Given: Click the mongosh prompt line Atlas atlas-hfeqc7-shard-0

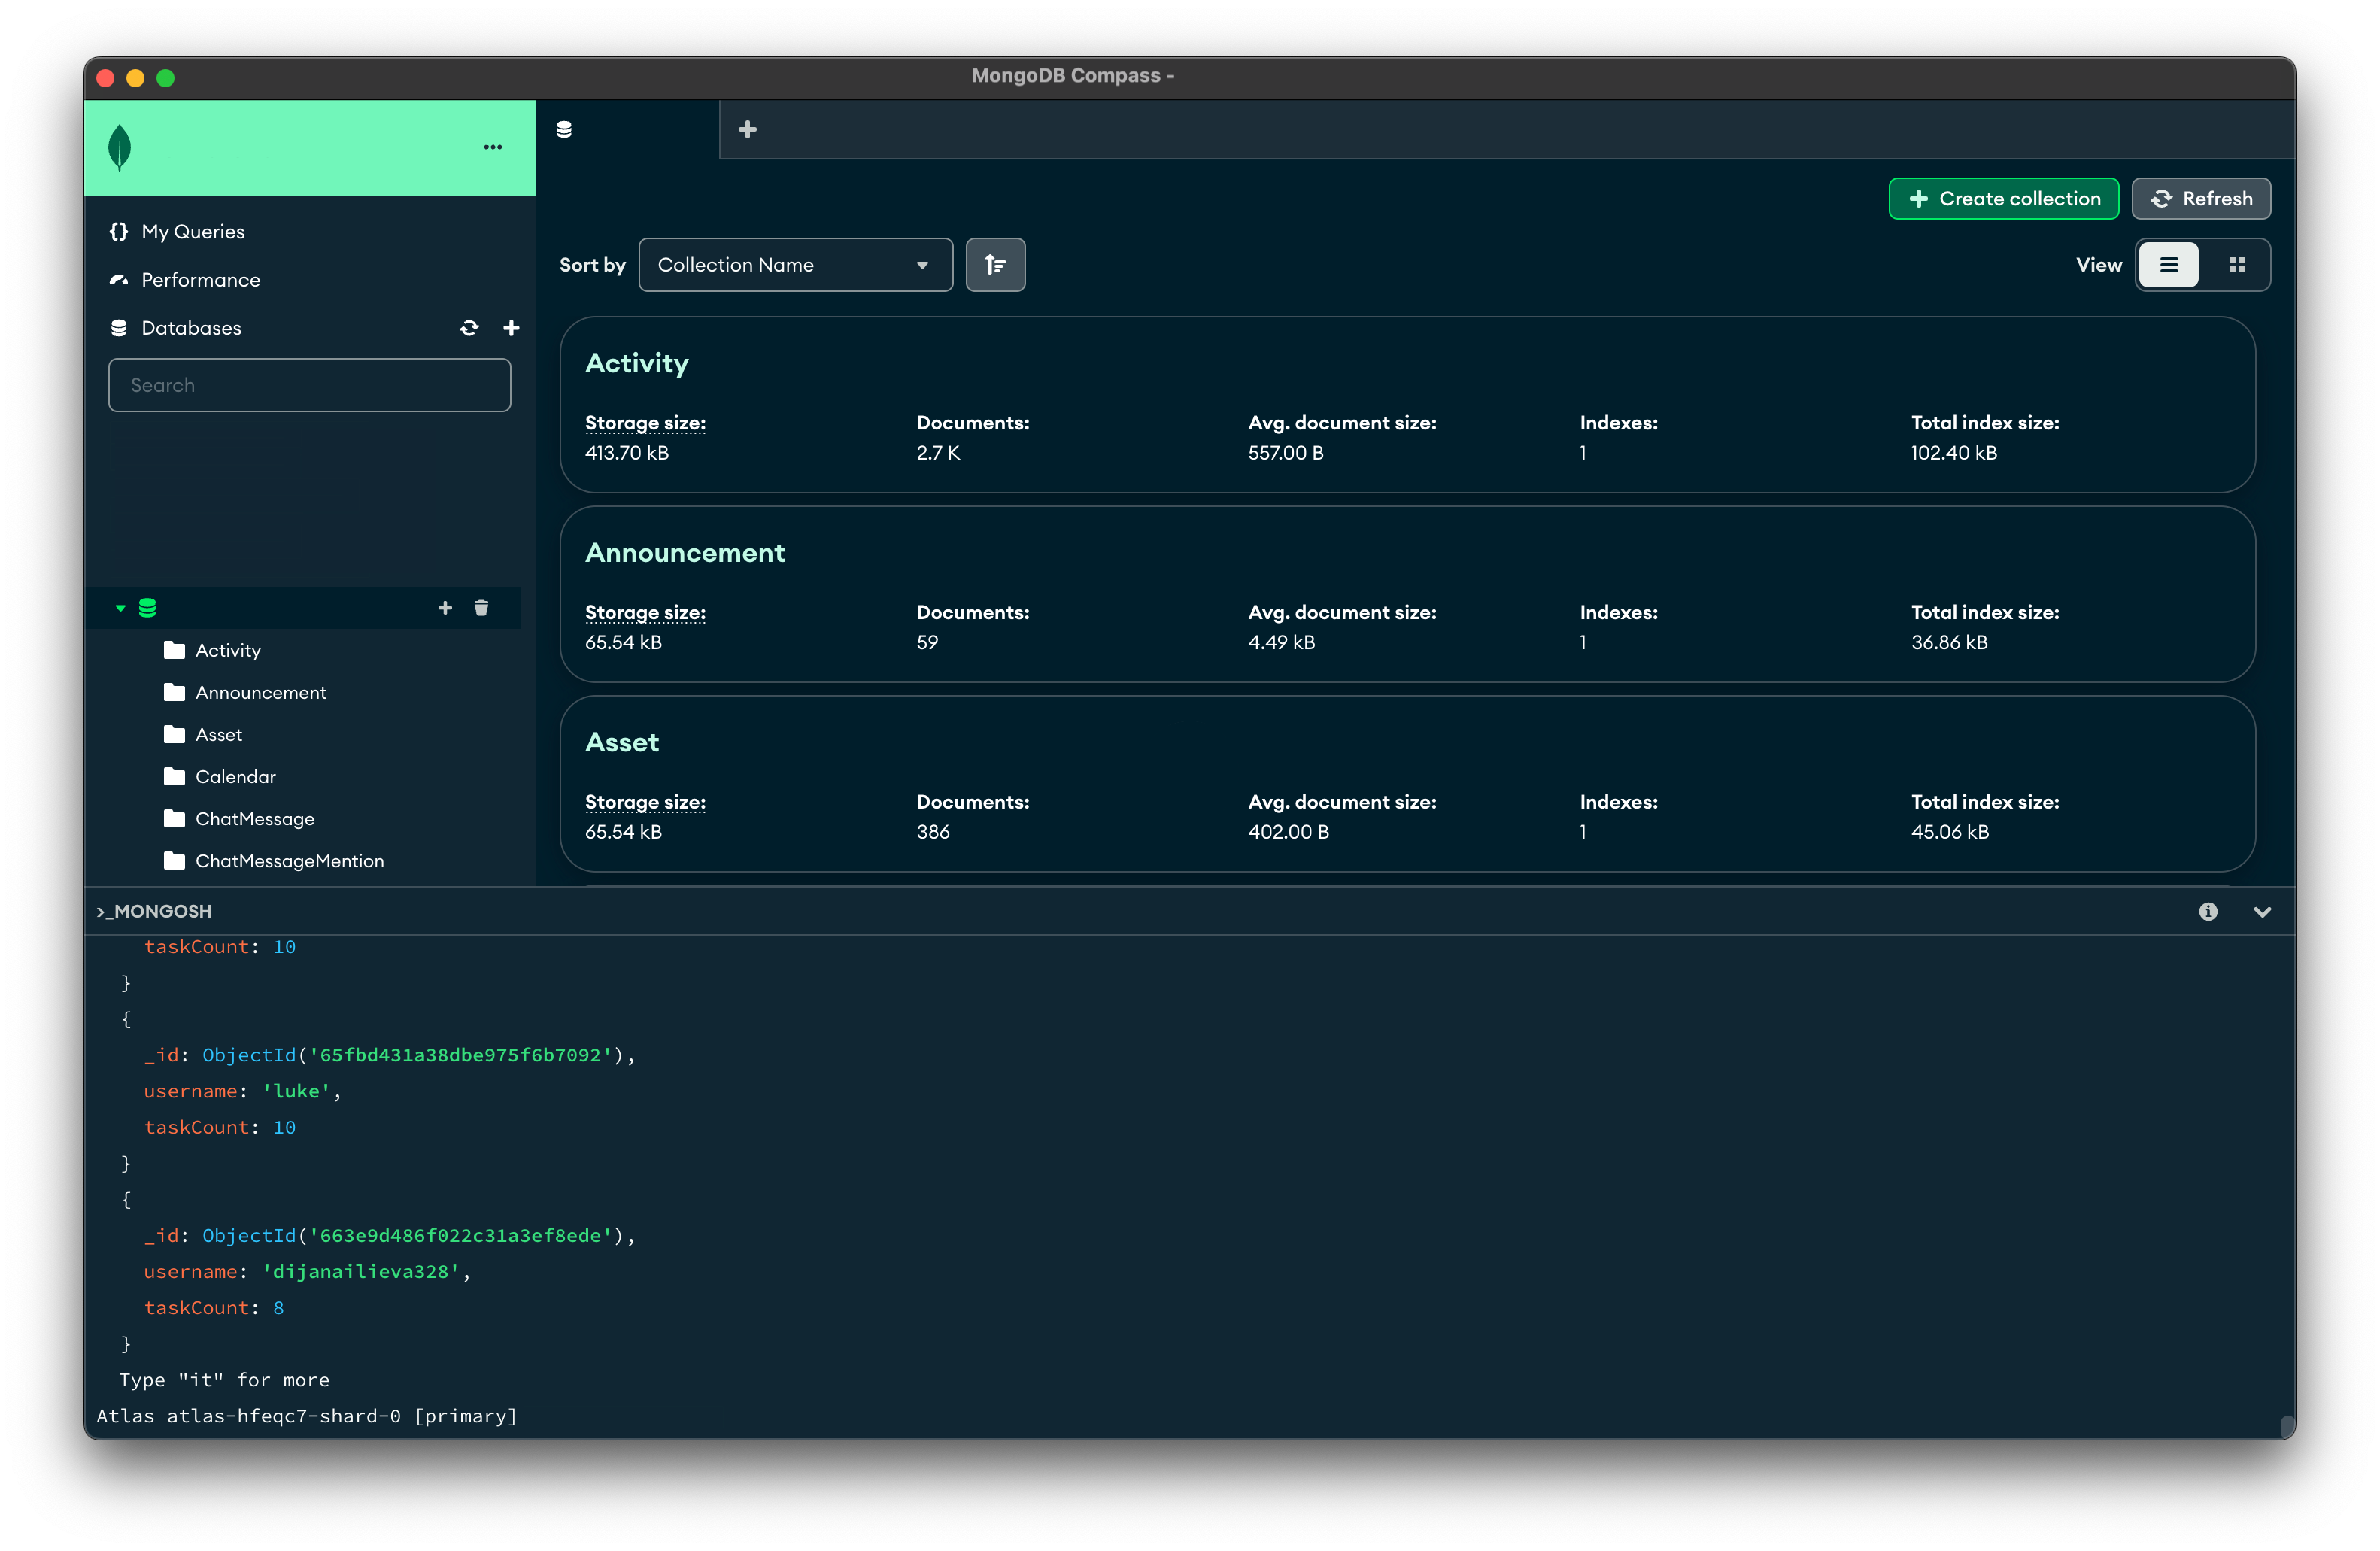Looking at the screenshot, I should [x=307, y=1416].
